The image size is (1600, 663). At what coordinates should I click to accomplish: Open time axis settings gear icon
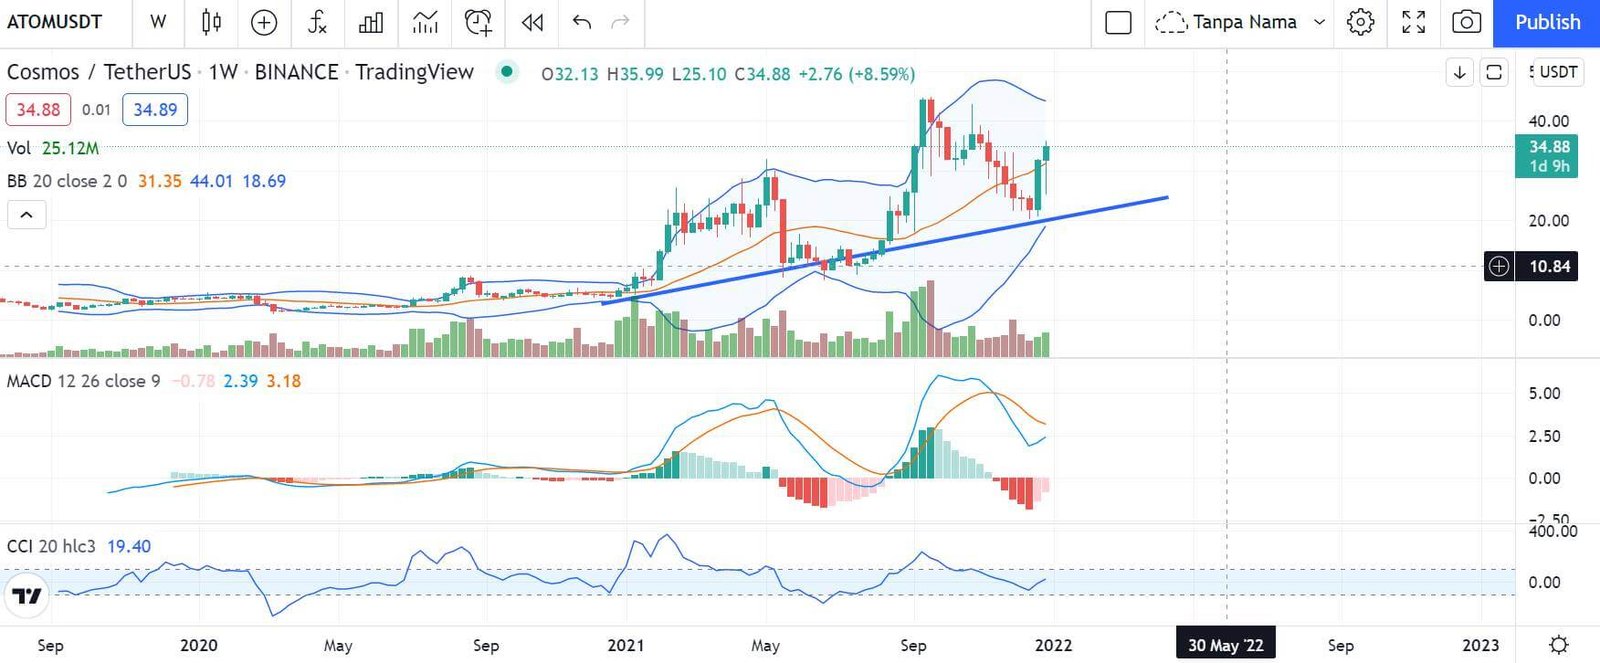1558,645
